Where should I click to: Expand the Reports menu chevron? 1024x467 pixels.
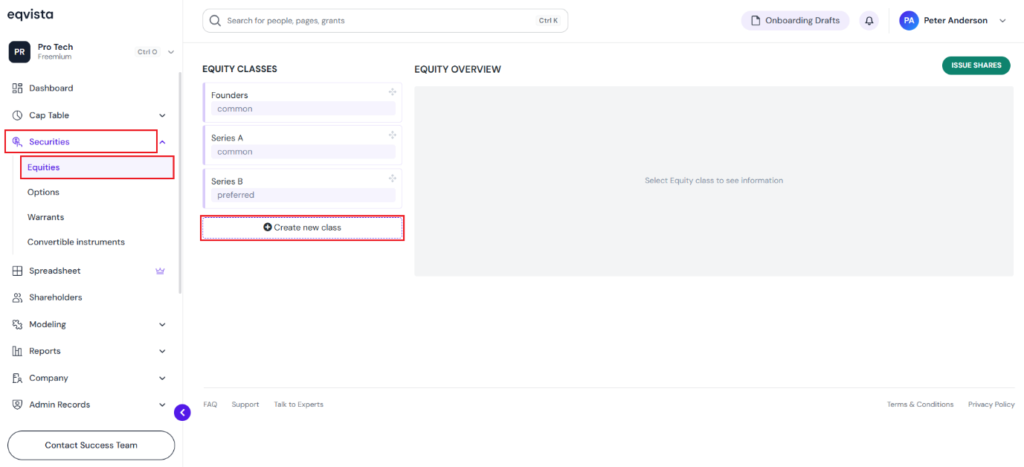pyautogui.click(x=163, y=351)
